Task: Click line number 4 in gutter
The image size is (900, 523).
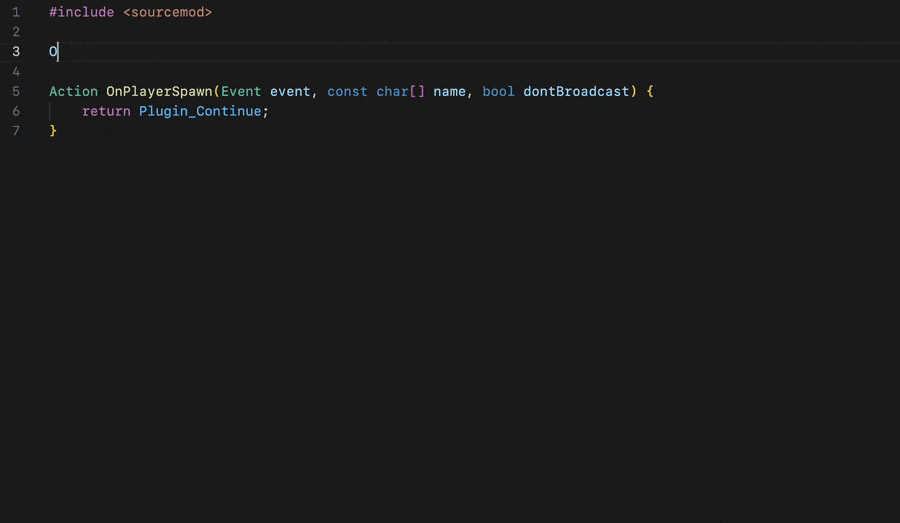Action: click(x=16, y=72)
